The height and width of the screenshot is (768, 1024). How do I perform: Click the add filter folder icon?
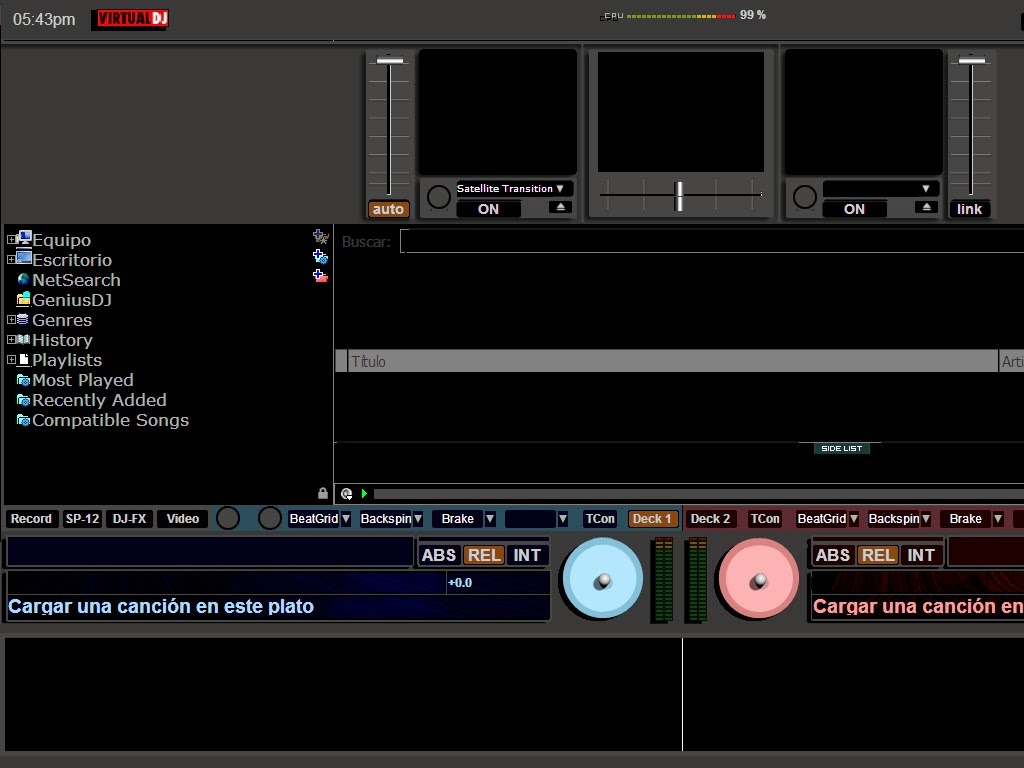coord(320,258)
